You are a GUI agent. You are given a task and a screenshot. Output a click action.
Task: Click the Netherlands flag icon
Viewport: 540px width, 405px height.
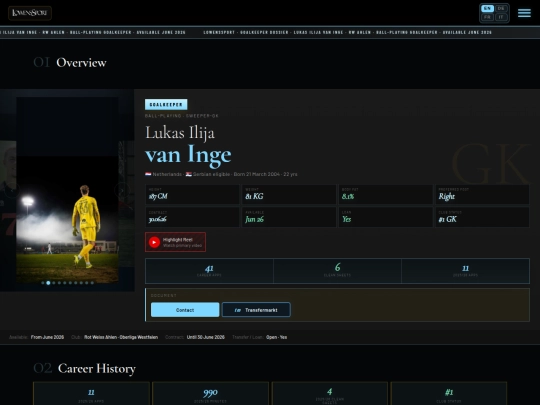(x=148, y=174)
